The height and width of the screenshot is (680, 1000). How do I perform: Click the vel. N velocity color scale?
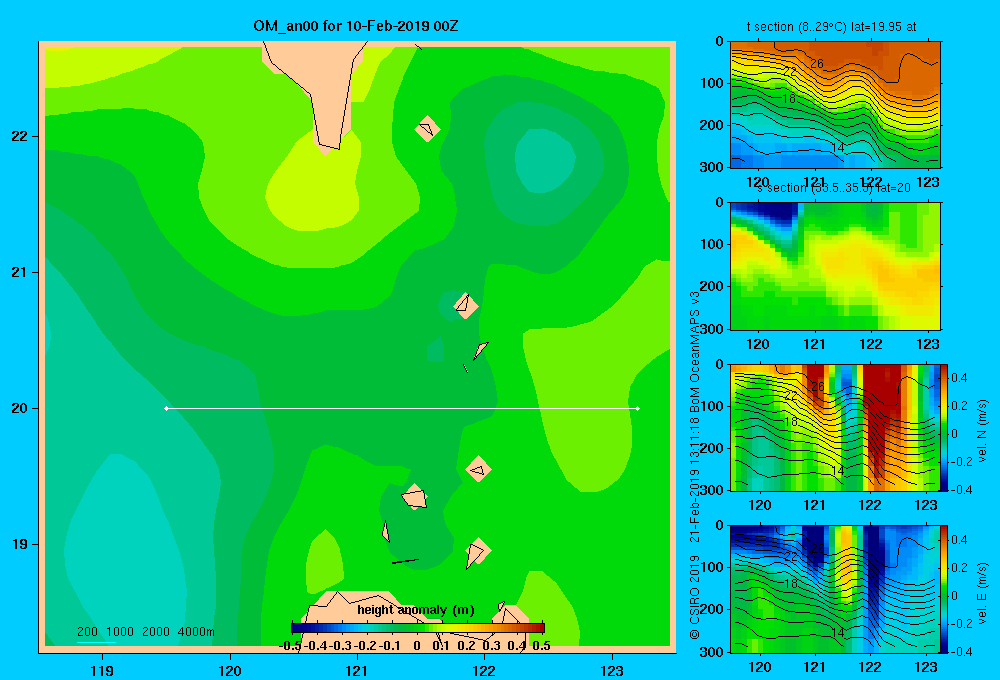pos(945,427)
